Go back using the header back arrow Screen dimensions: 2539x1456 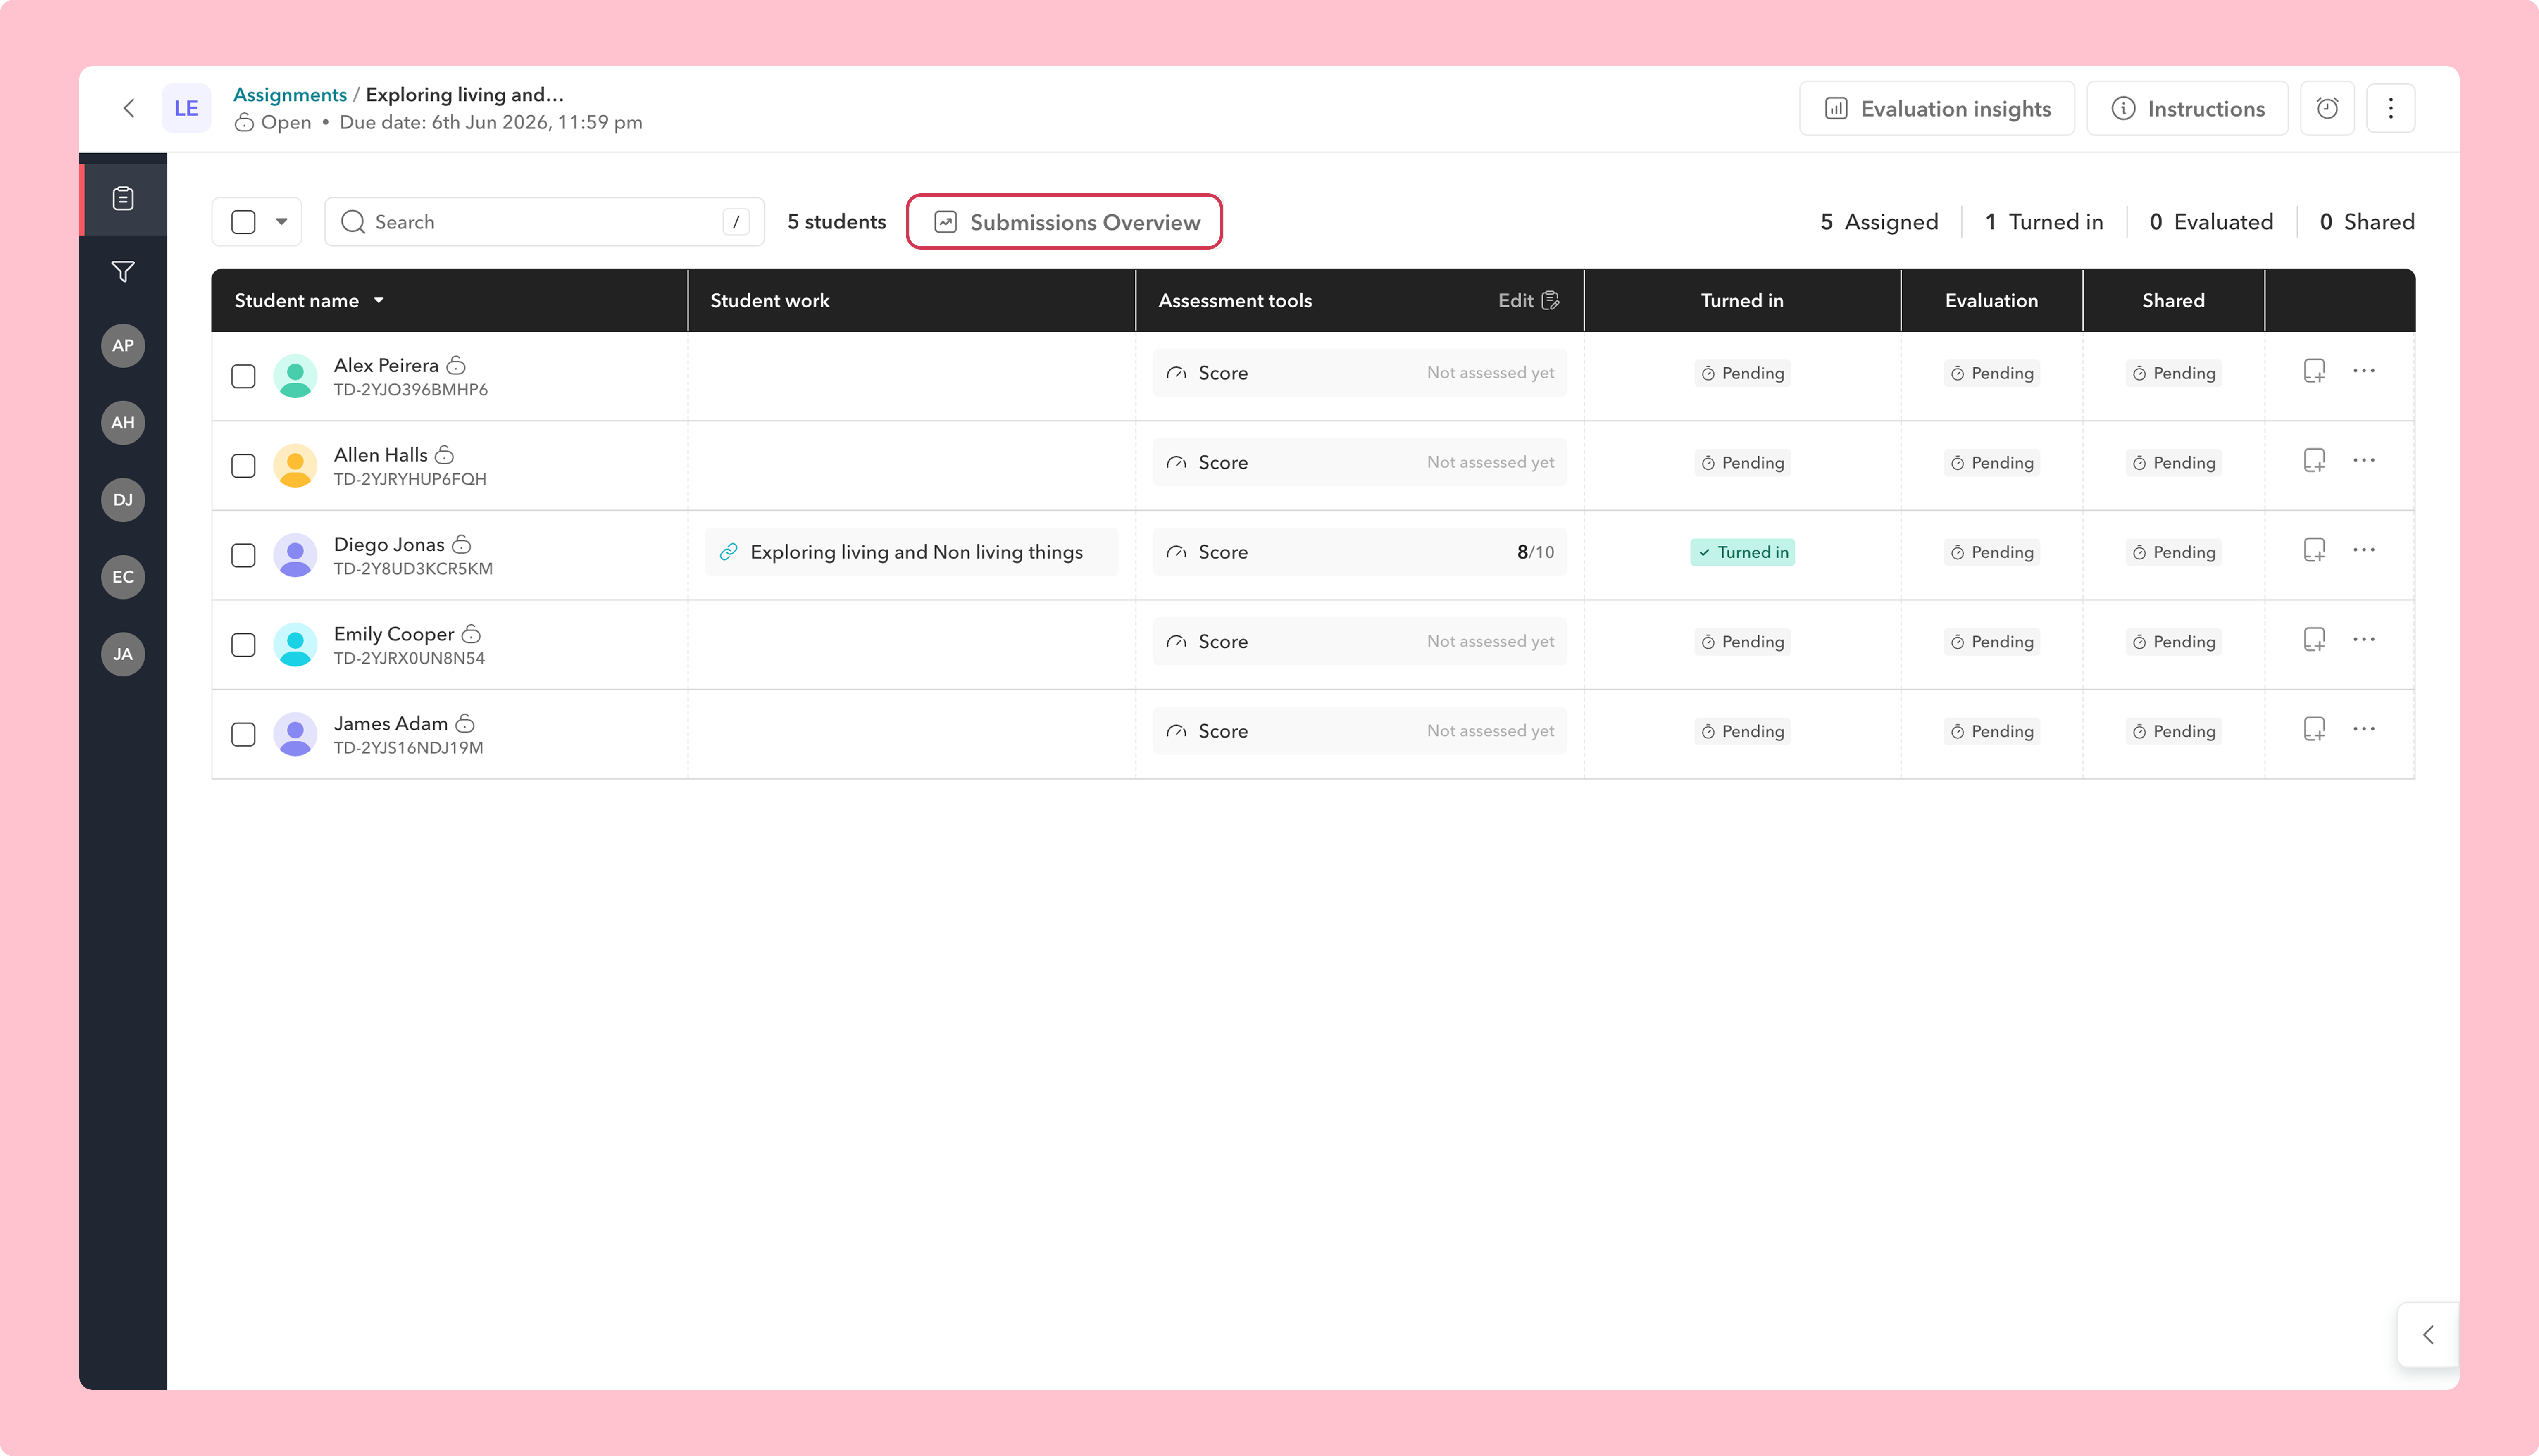tap(129, 108)
